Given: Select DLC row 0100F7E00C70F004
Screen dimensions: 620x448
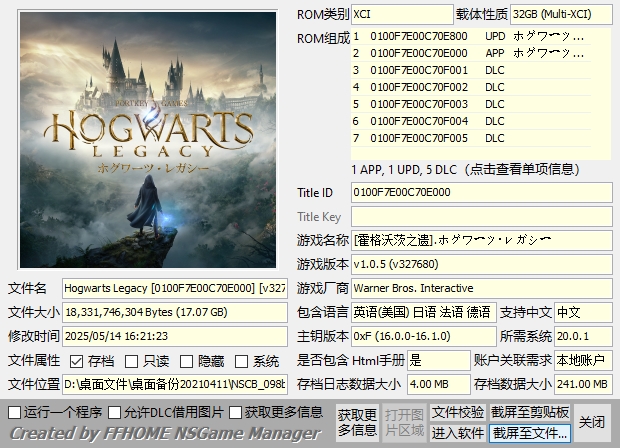Looking at the screenshot, I should [471, 121].
